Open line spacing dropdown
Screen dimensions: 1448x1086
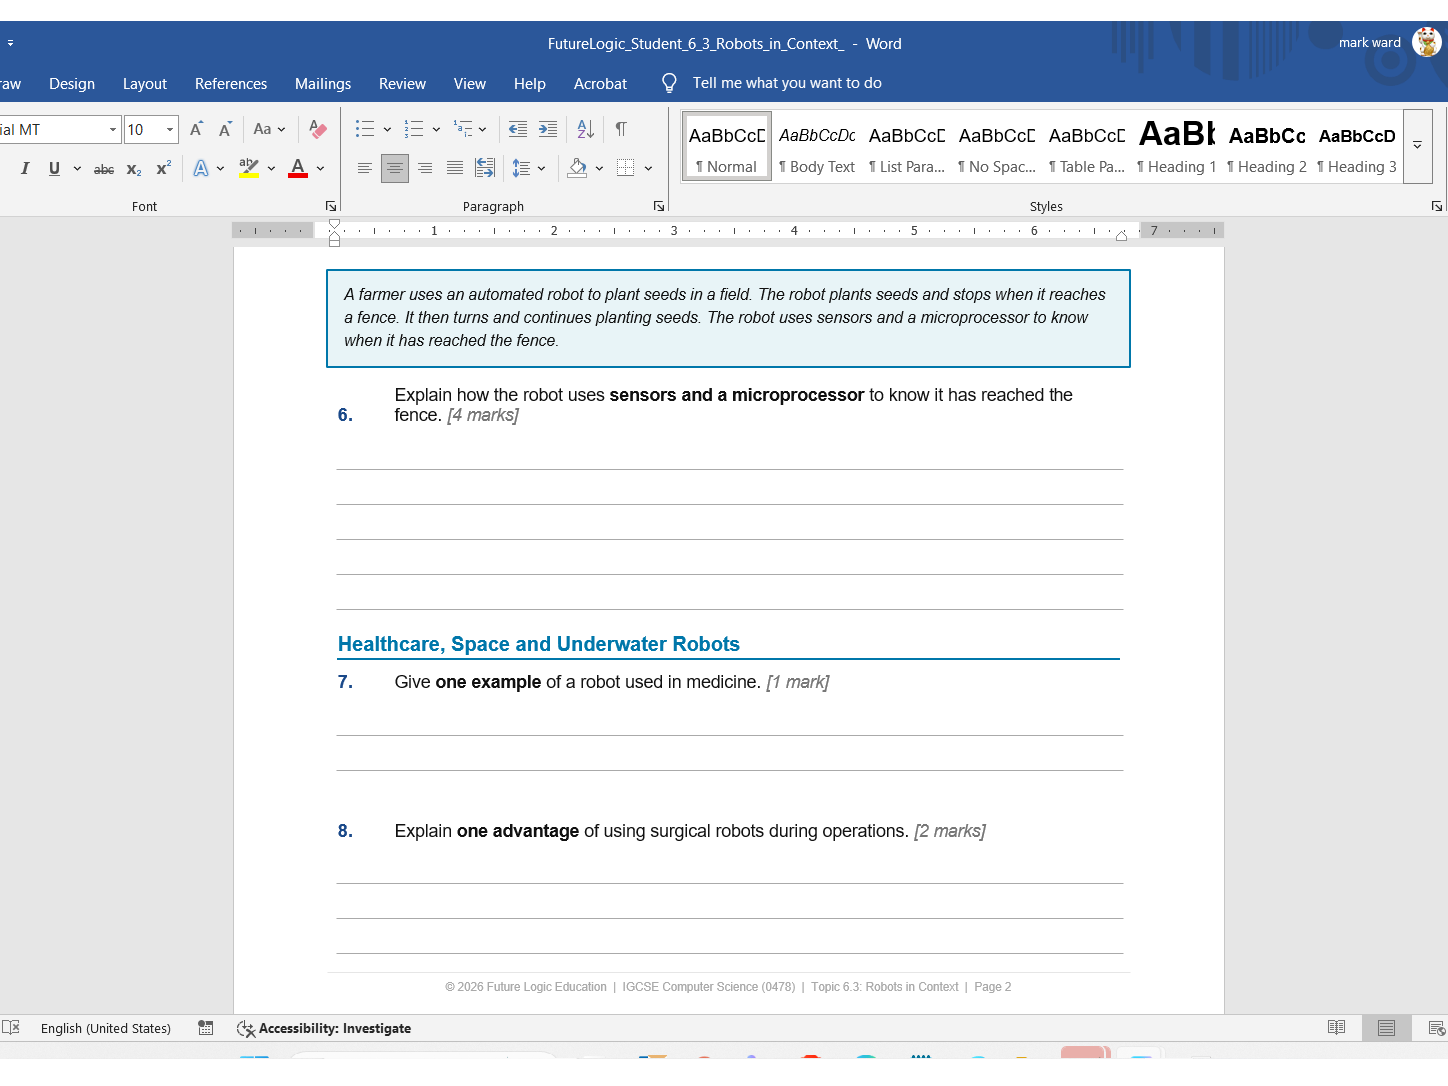click(x=528, y=168)
